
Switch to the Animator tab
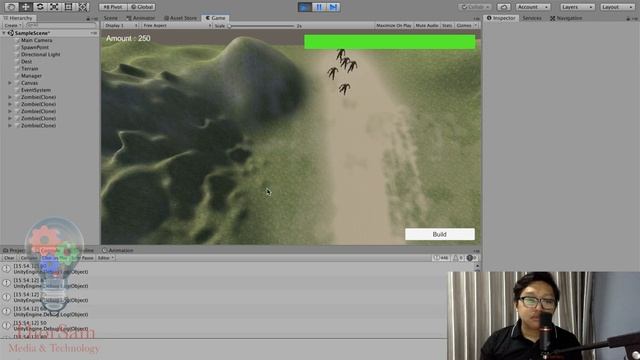pyautogui.click(x=140, y=18)
